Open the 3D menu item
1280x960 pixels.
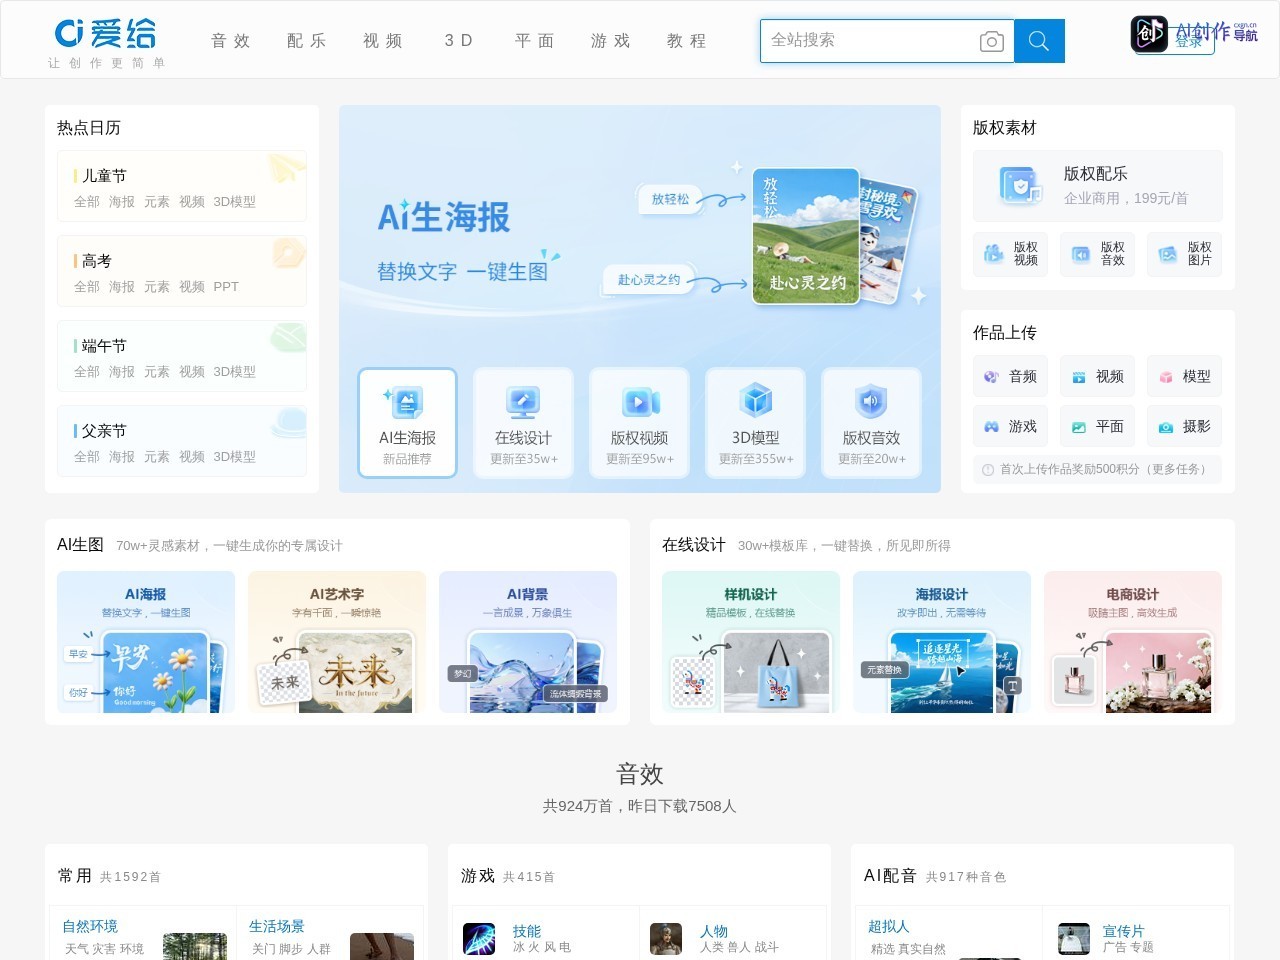coord(458,41)
